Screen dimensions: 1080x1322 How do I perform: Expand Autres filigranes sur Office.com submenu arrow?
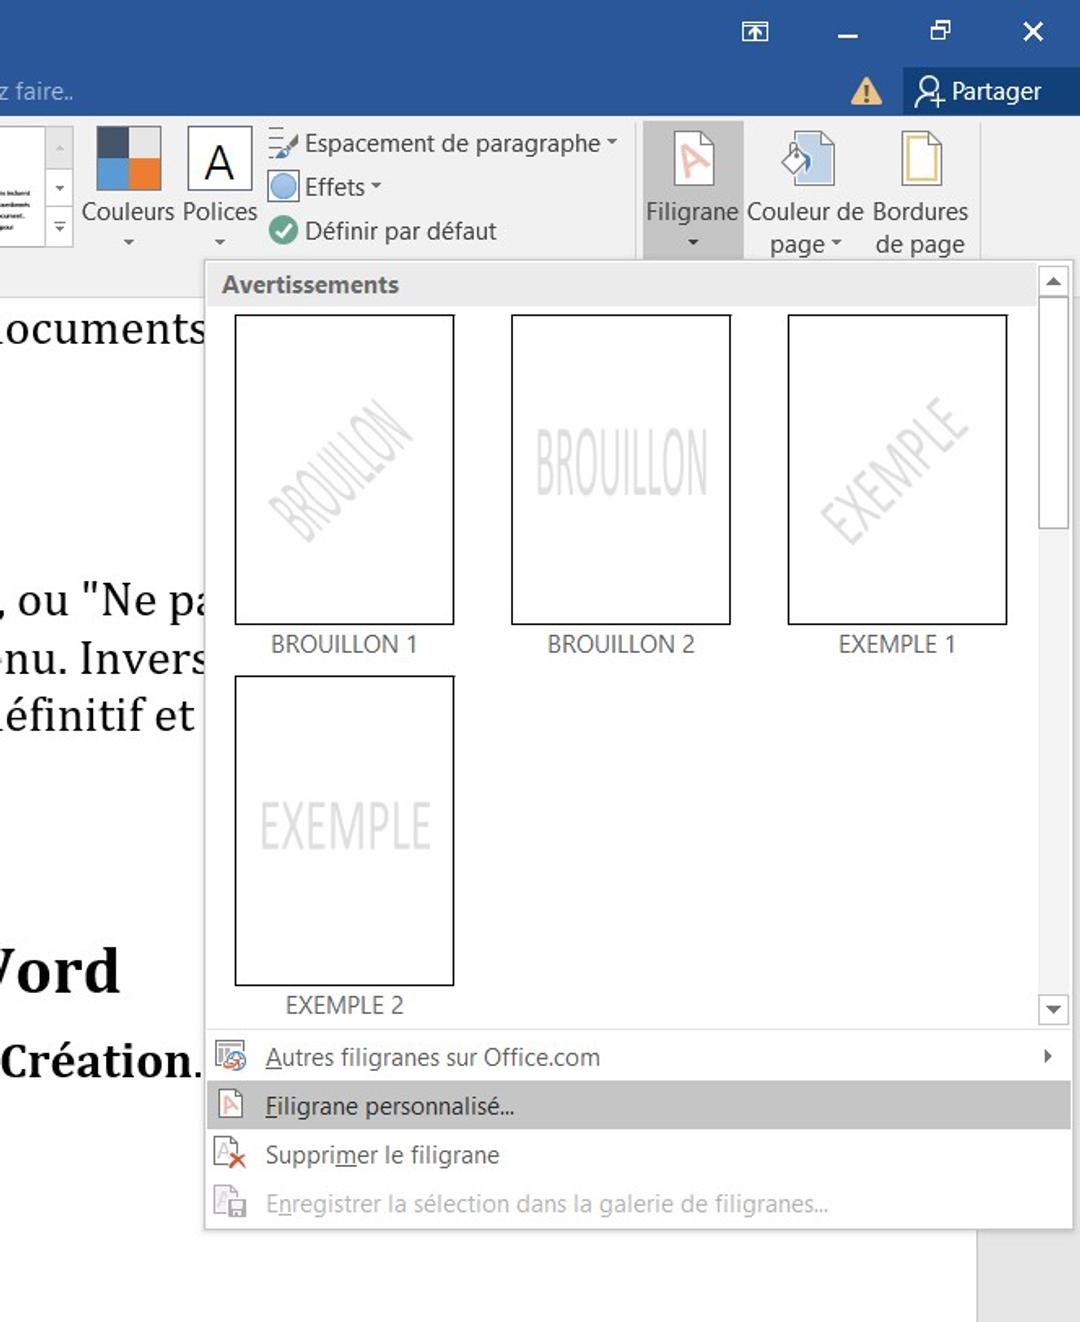pos(1047,1056)
